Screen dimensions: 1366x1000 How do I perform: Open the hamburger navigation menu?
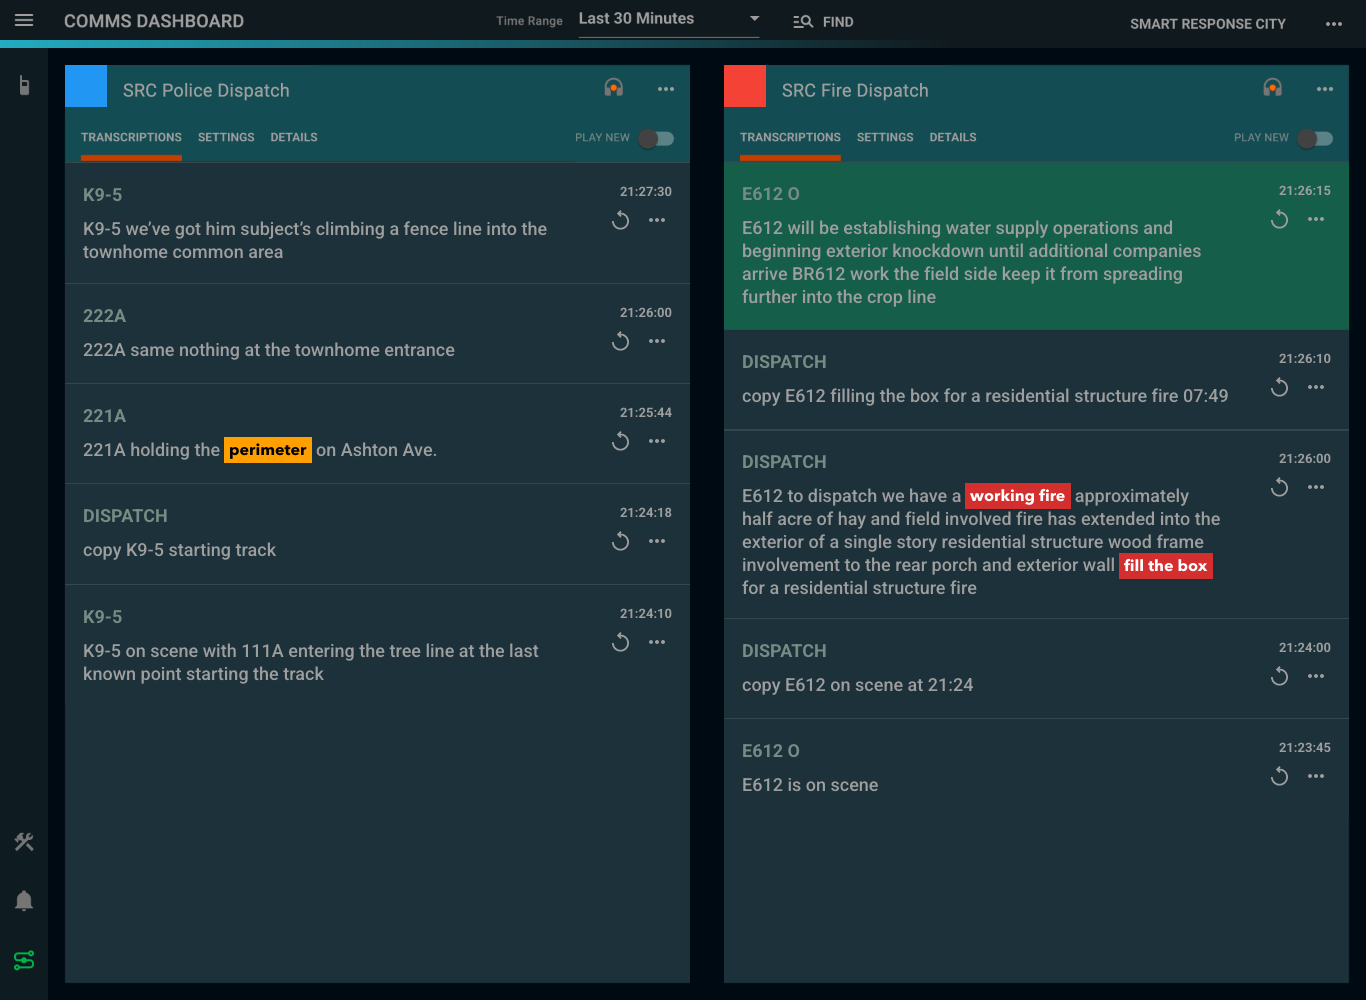[x=24, y=21]
